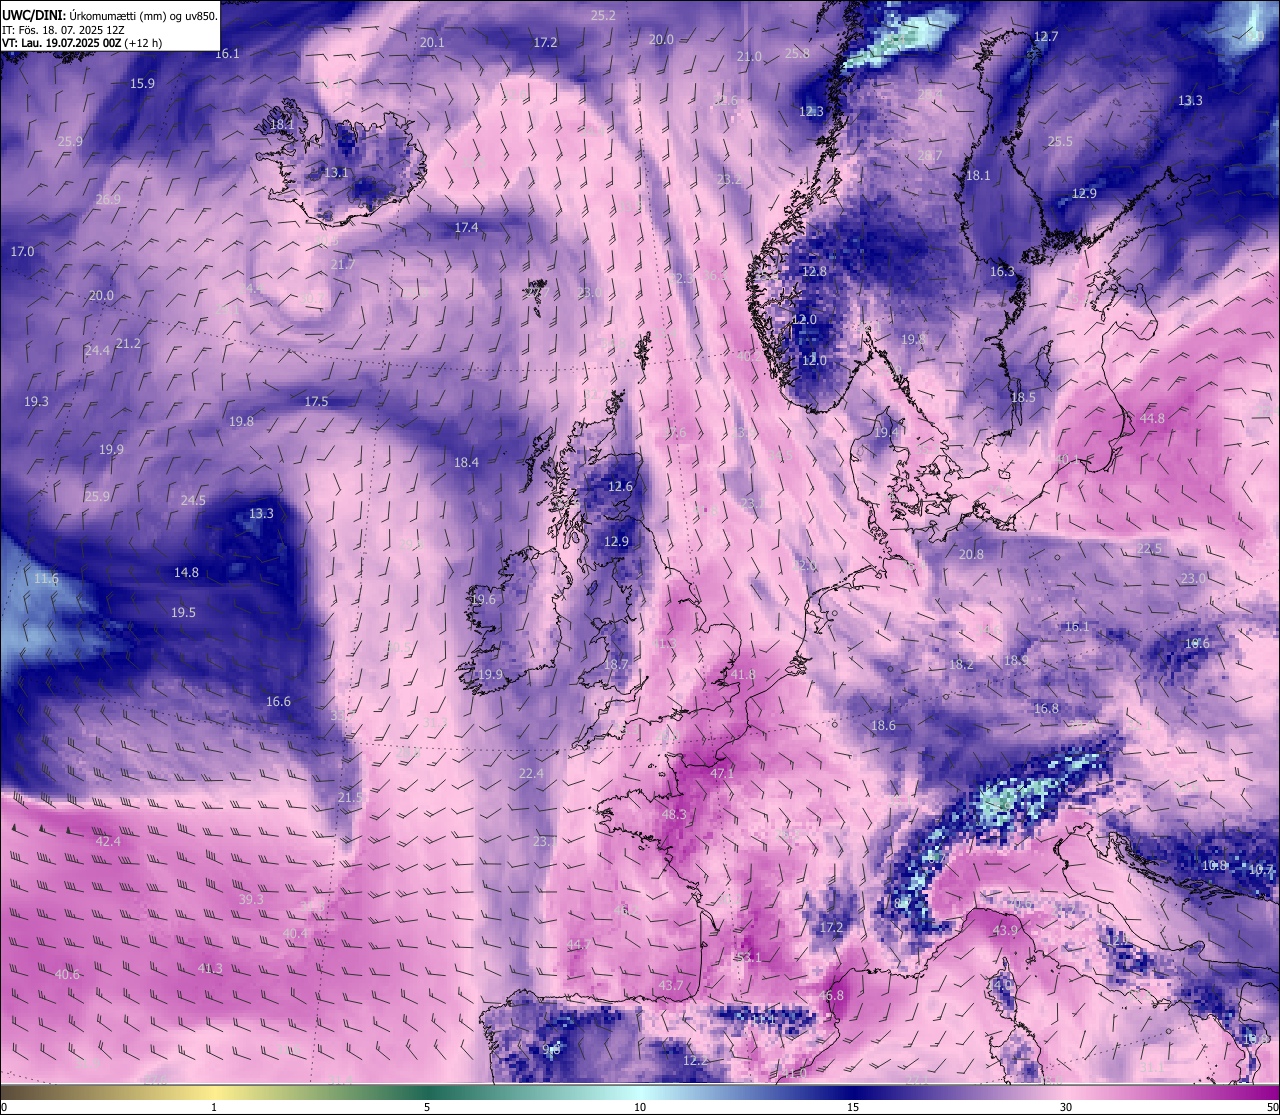Image resolution: width=1280 pixels, height=1115 pixels.
Task: Click the 15 tick label on colour scale
Action: tap(853, 1107)
